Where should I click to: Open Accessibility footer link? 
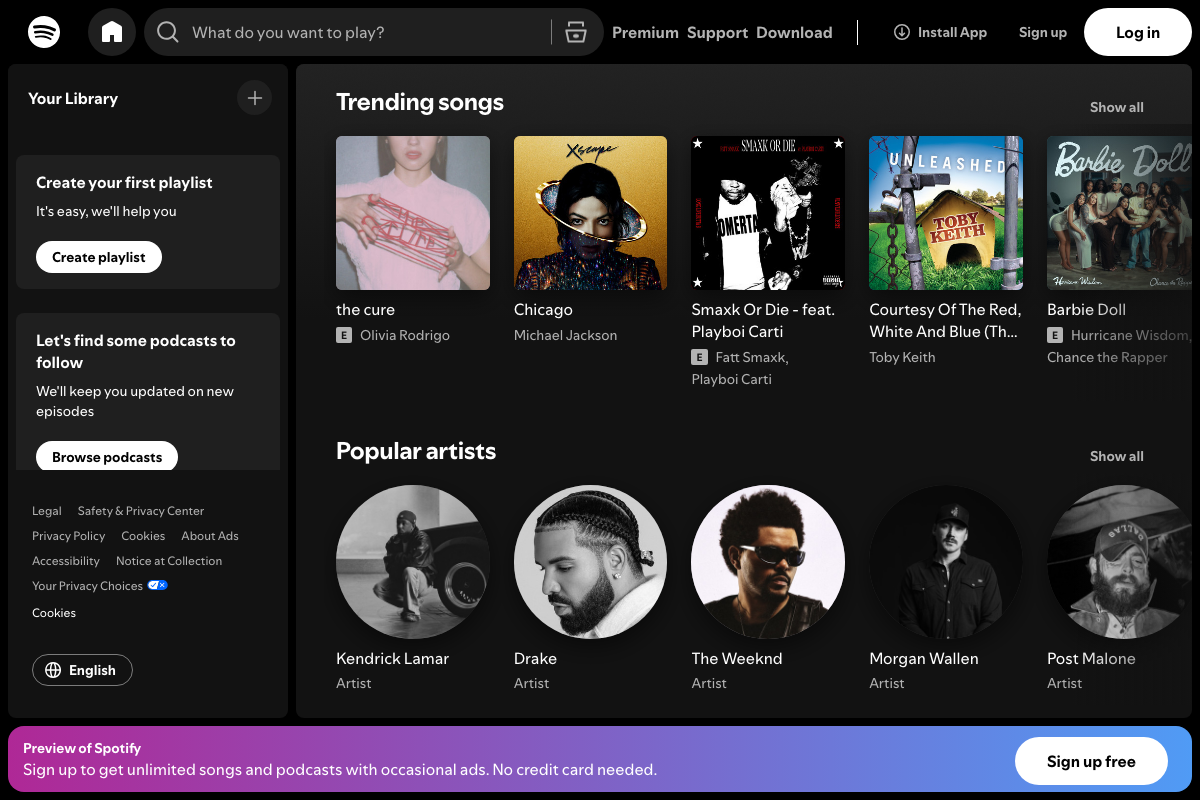click(66, 561)
